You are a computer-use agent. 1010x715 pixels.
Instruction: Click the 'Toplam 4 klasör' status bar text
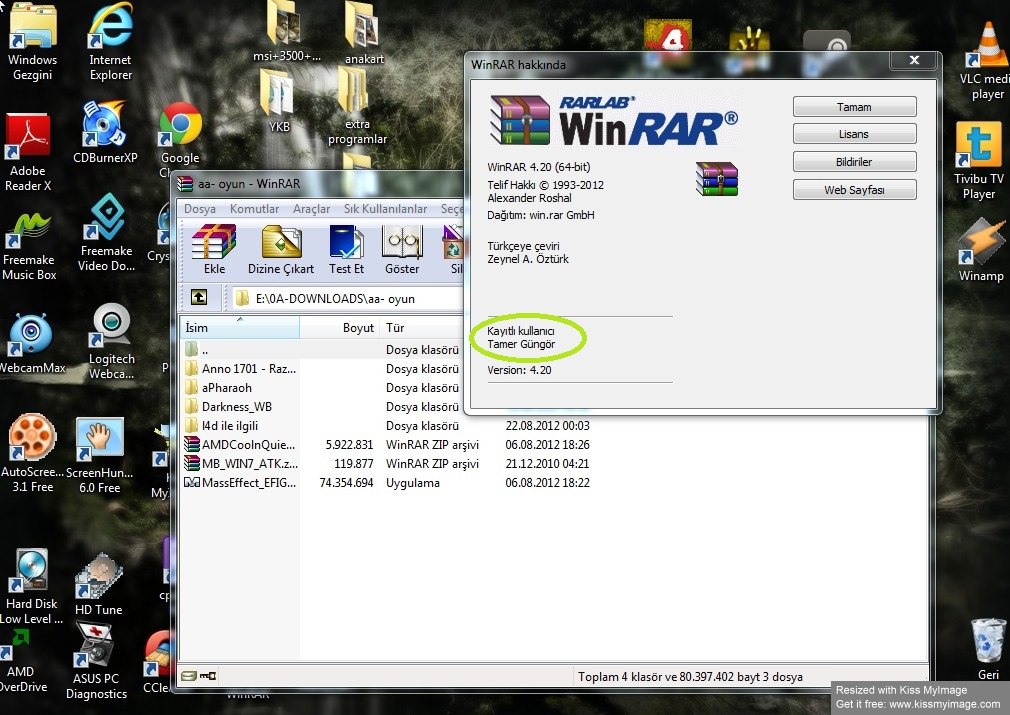point(690,676)
